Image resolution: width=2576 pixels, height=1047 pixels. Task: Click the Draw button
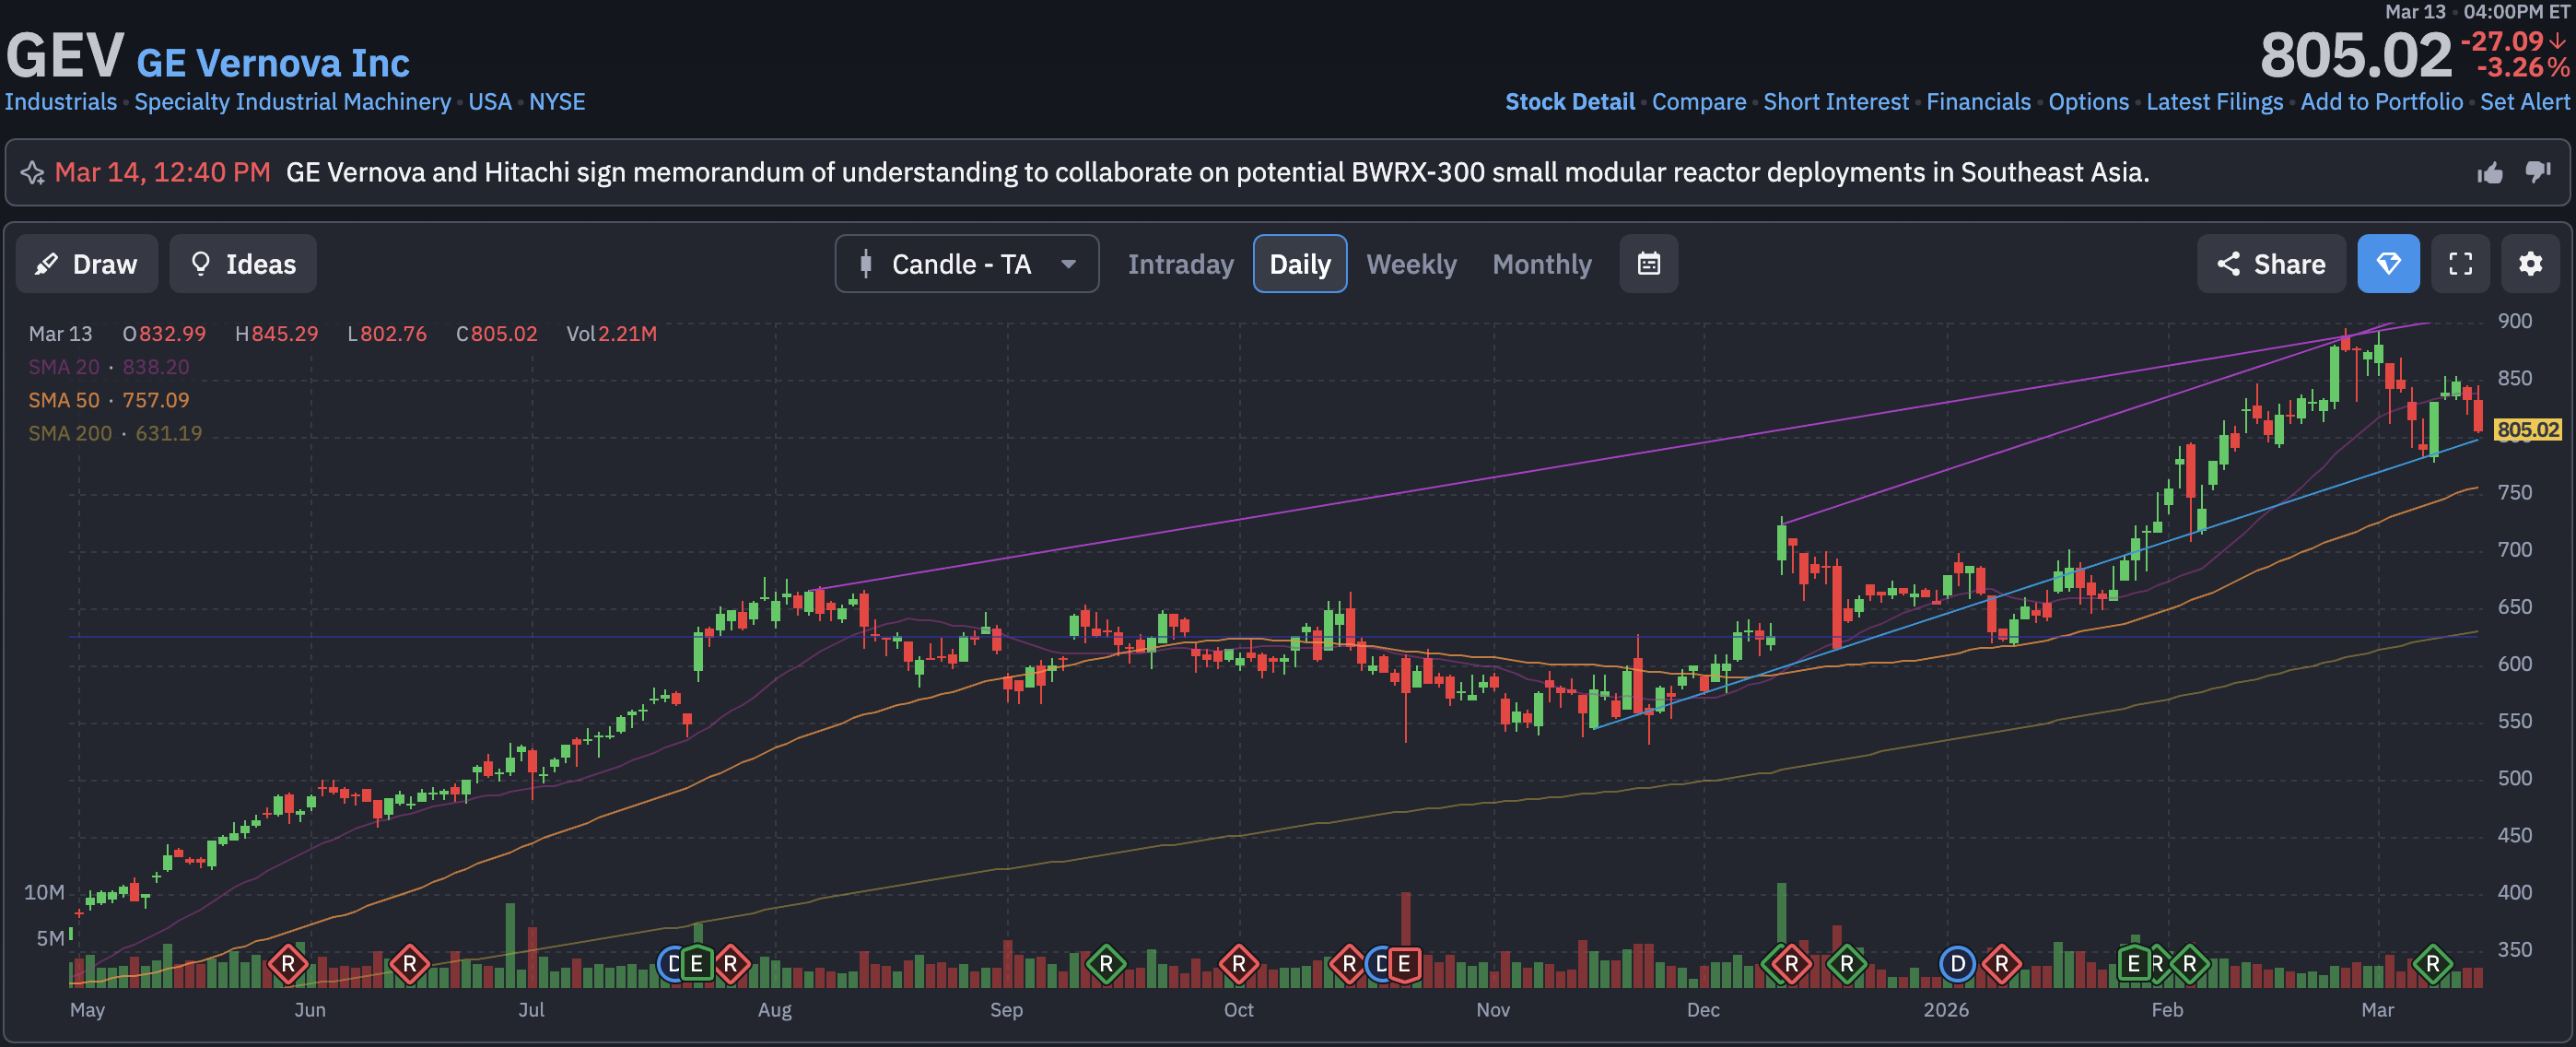(86, 264)
